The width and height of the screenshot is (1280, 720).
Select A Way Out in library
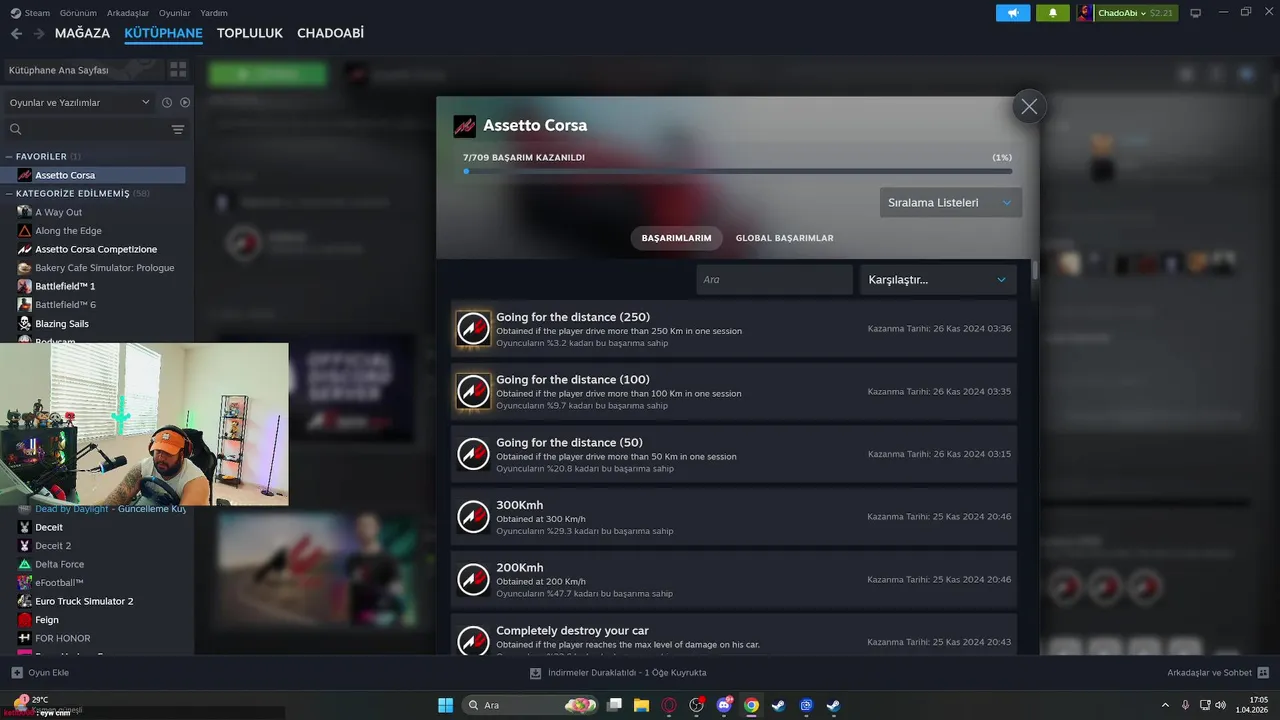58,212
